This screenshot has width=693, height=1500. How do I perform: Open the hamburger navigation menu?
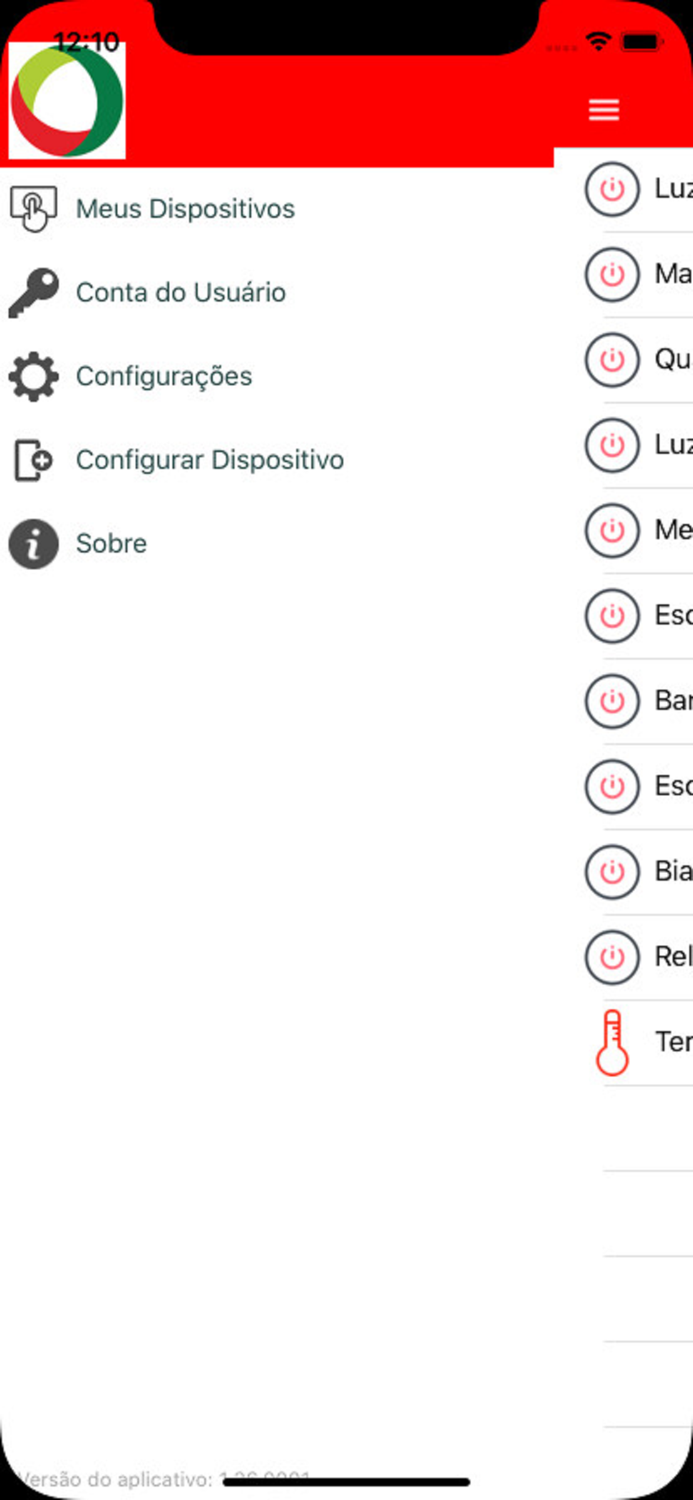coord(604,110)
